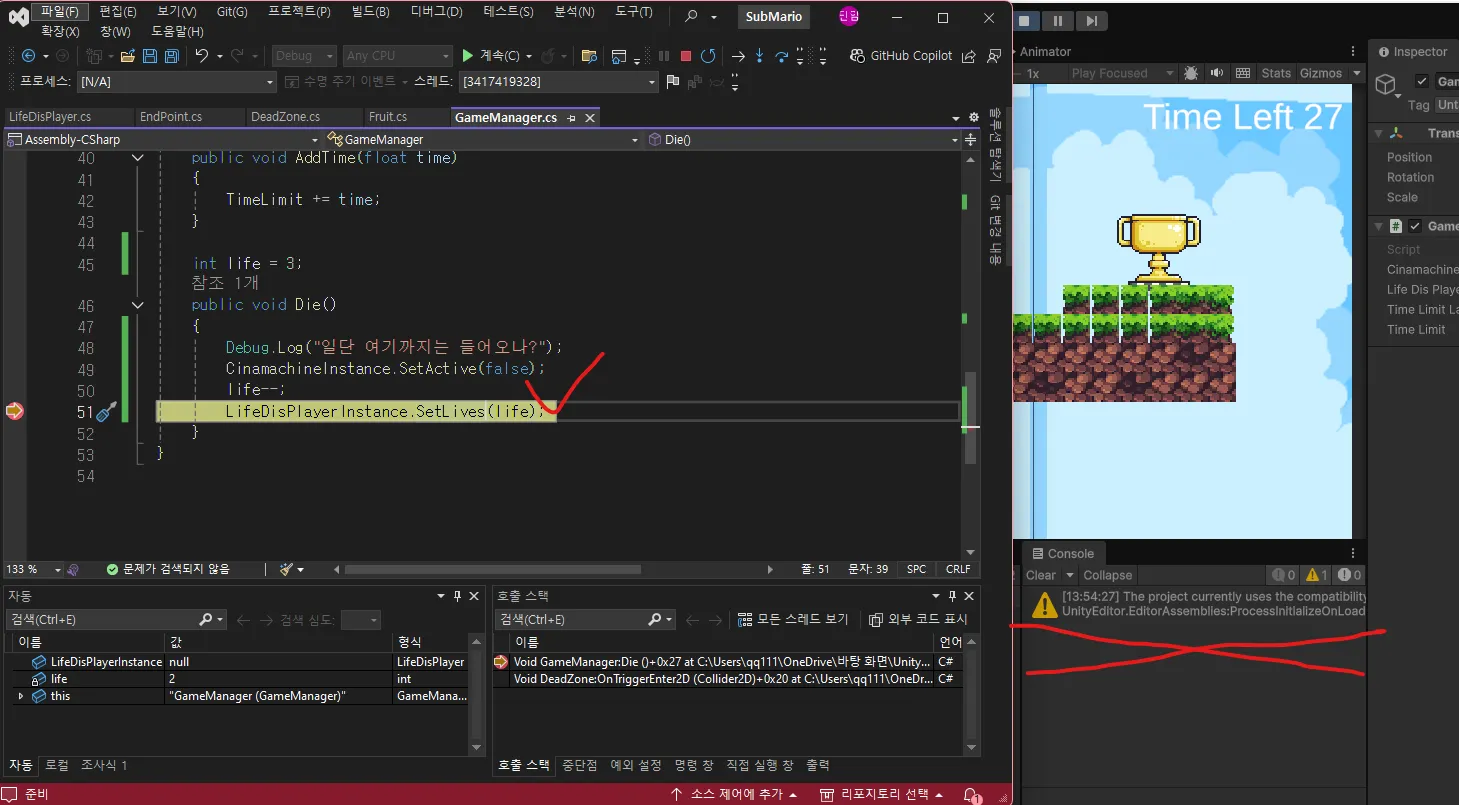
Task: Click Clear in Unity Console
Action: [1041, 575]
